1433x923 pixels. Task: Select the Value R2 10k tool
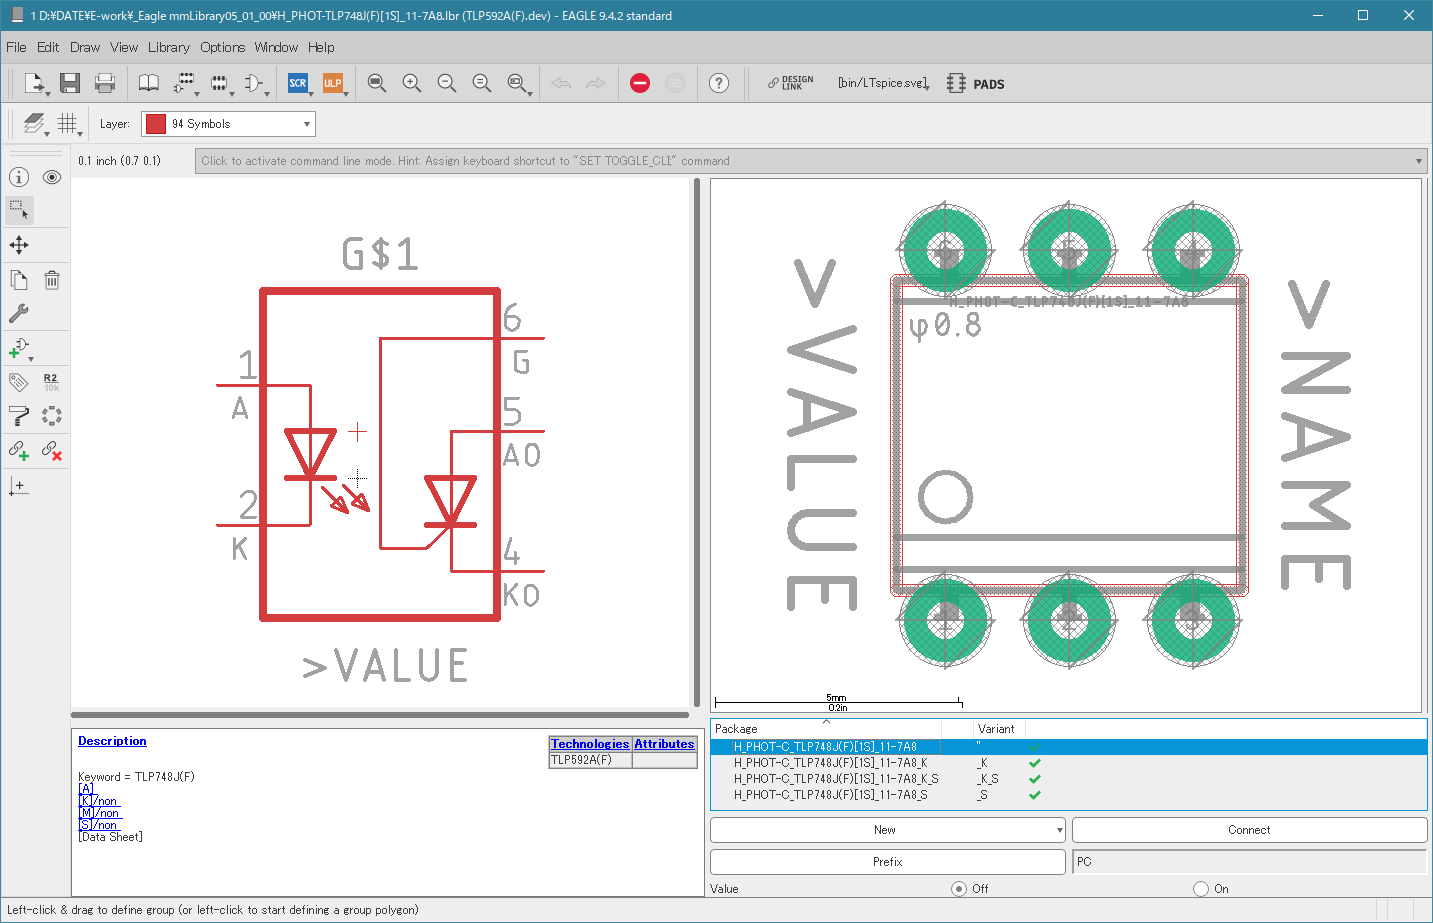click(x=51, y=382)
